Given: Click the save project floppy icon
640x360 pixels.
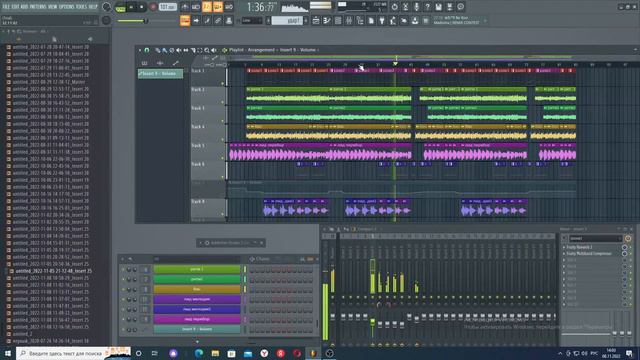Looking at the screenshot, I should click(x=438, y=7).
